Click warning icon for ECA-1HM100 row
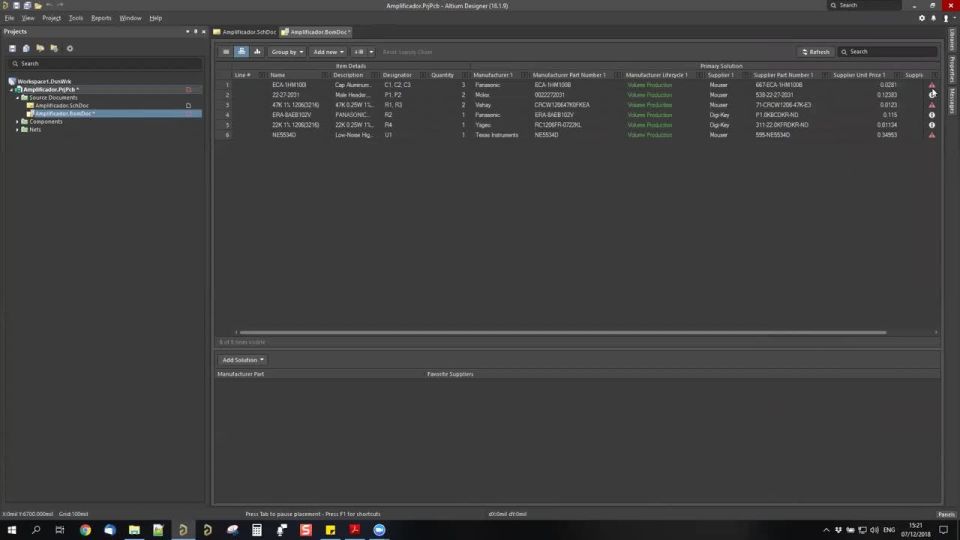Viewport: 960px width, 540px height. tap(932, 85)
